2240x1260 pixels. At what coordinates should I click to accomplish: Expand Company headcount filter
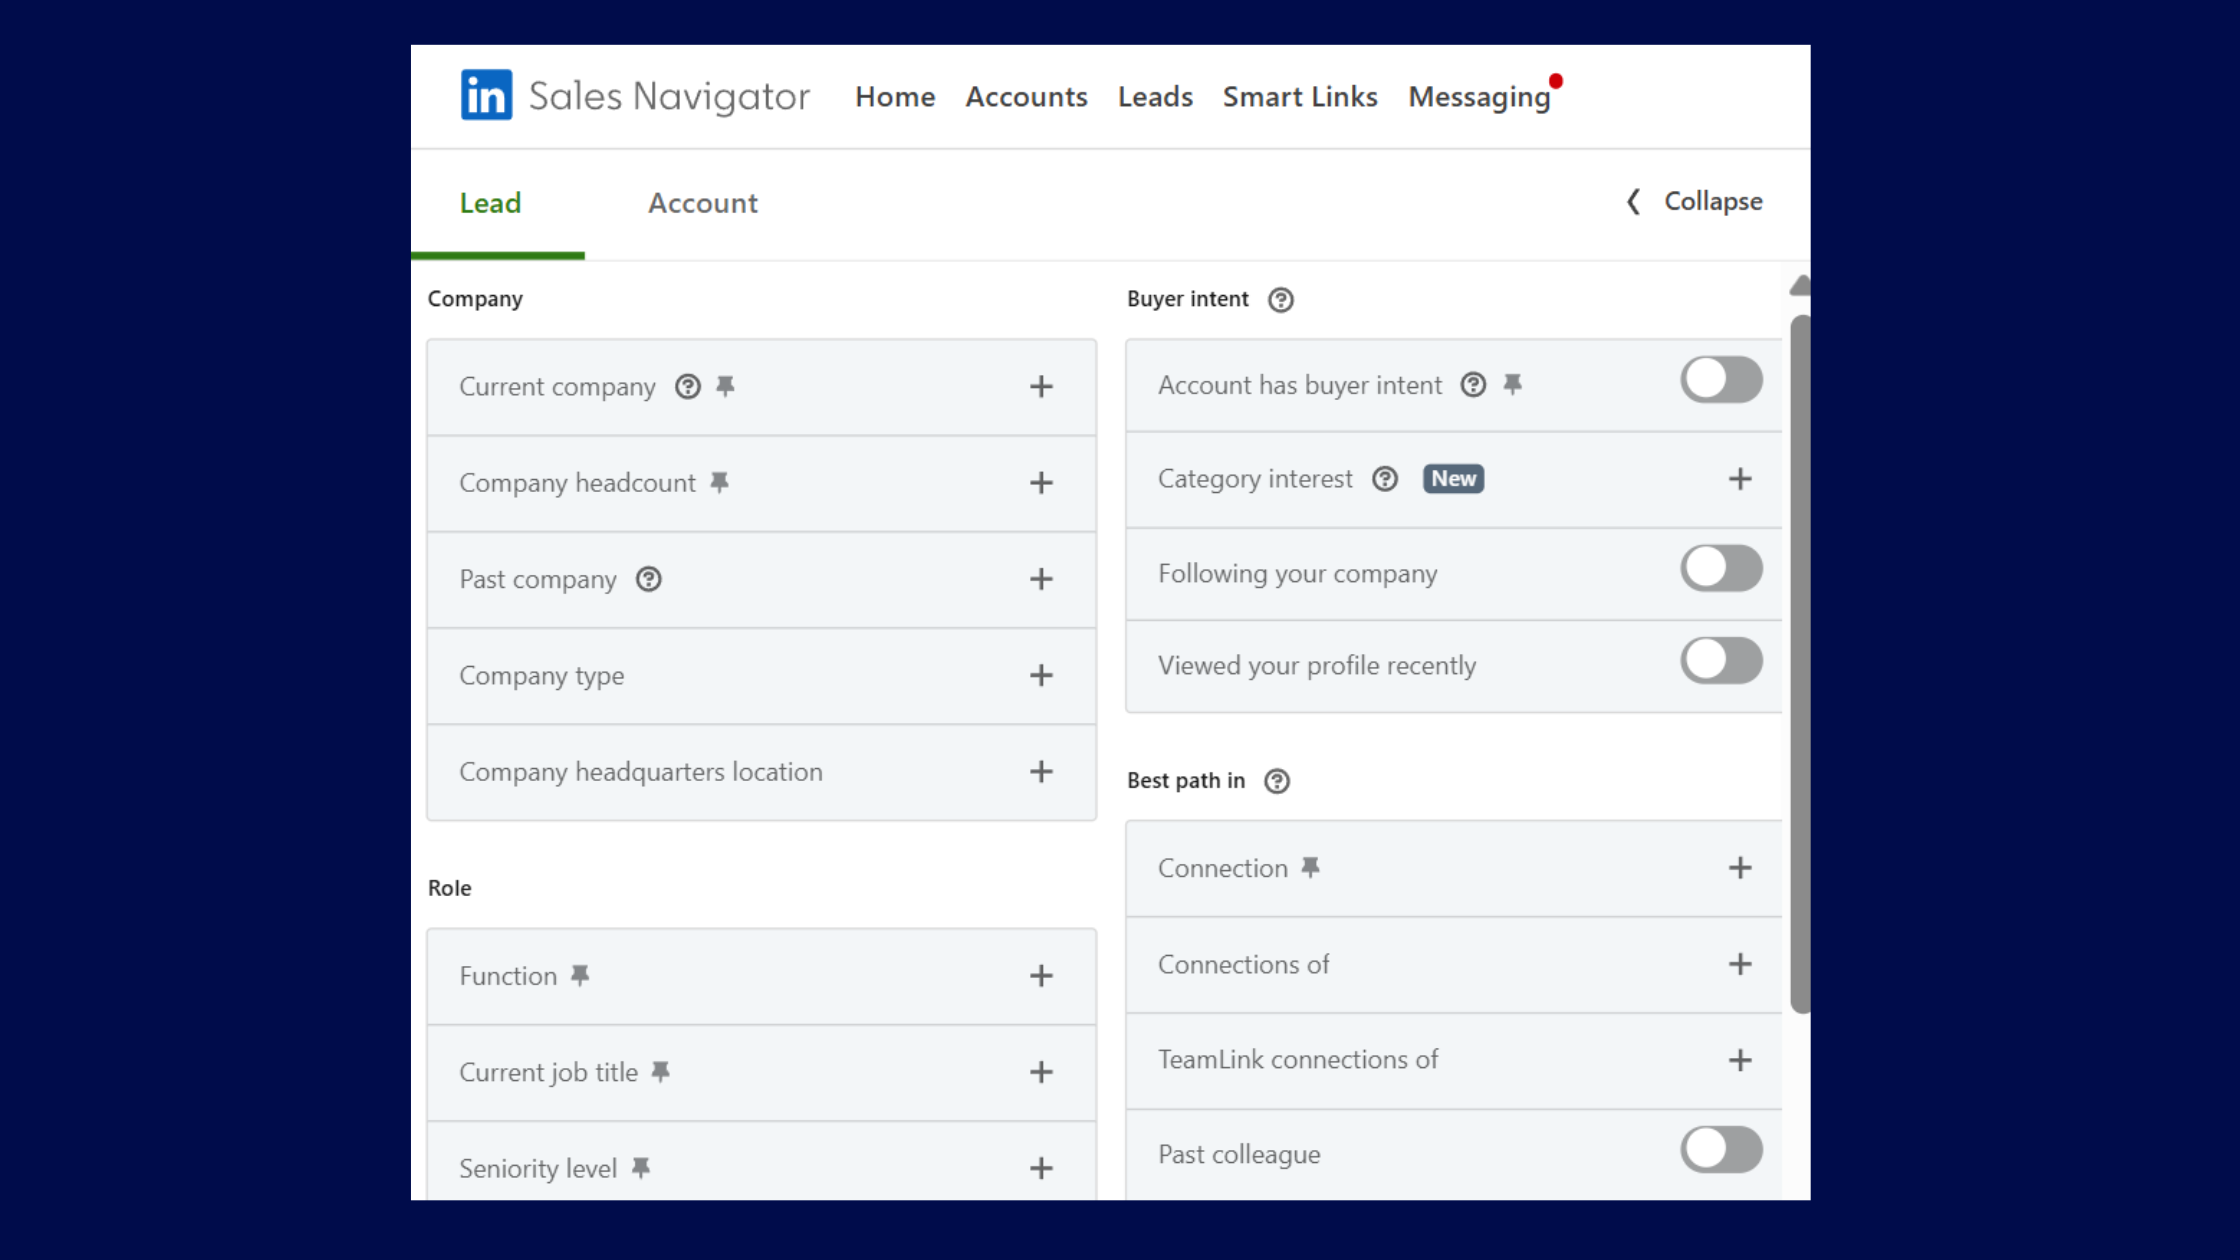[1041, 482]
